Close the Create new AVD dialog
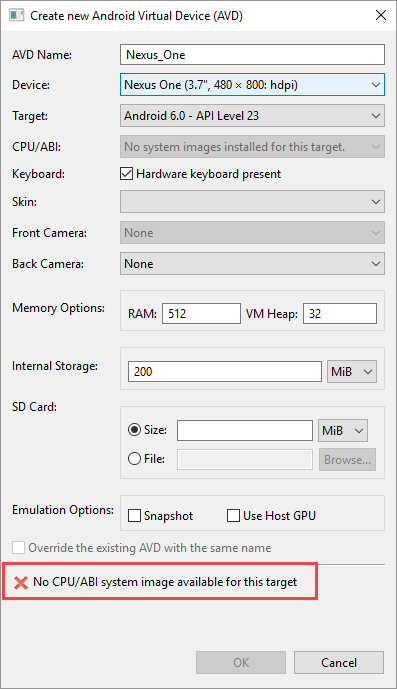 point(381,15)
